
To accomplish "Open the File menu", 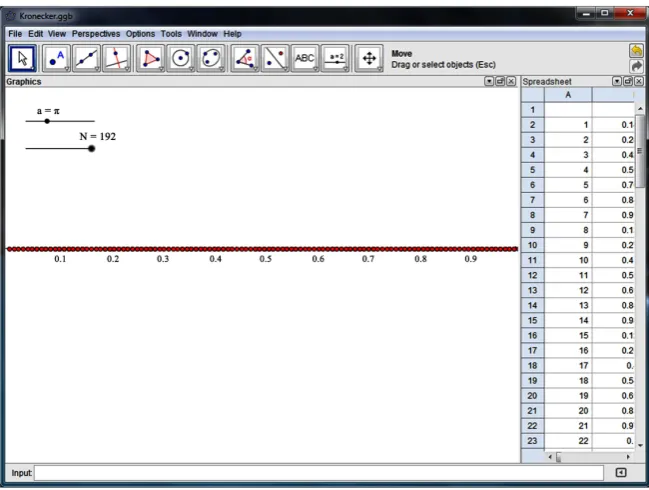I will click(15, 34).
